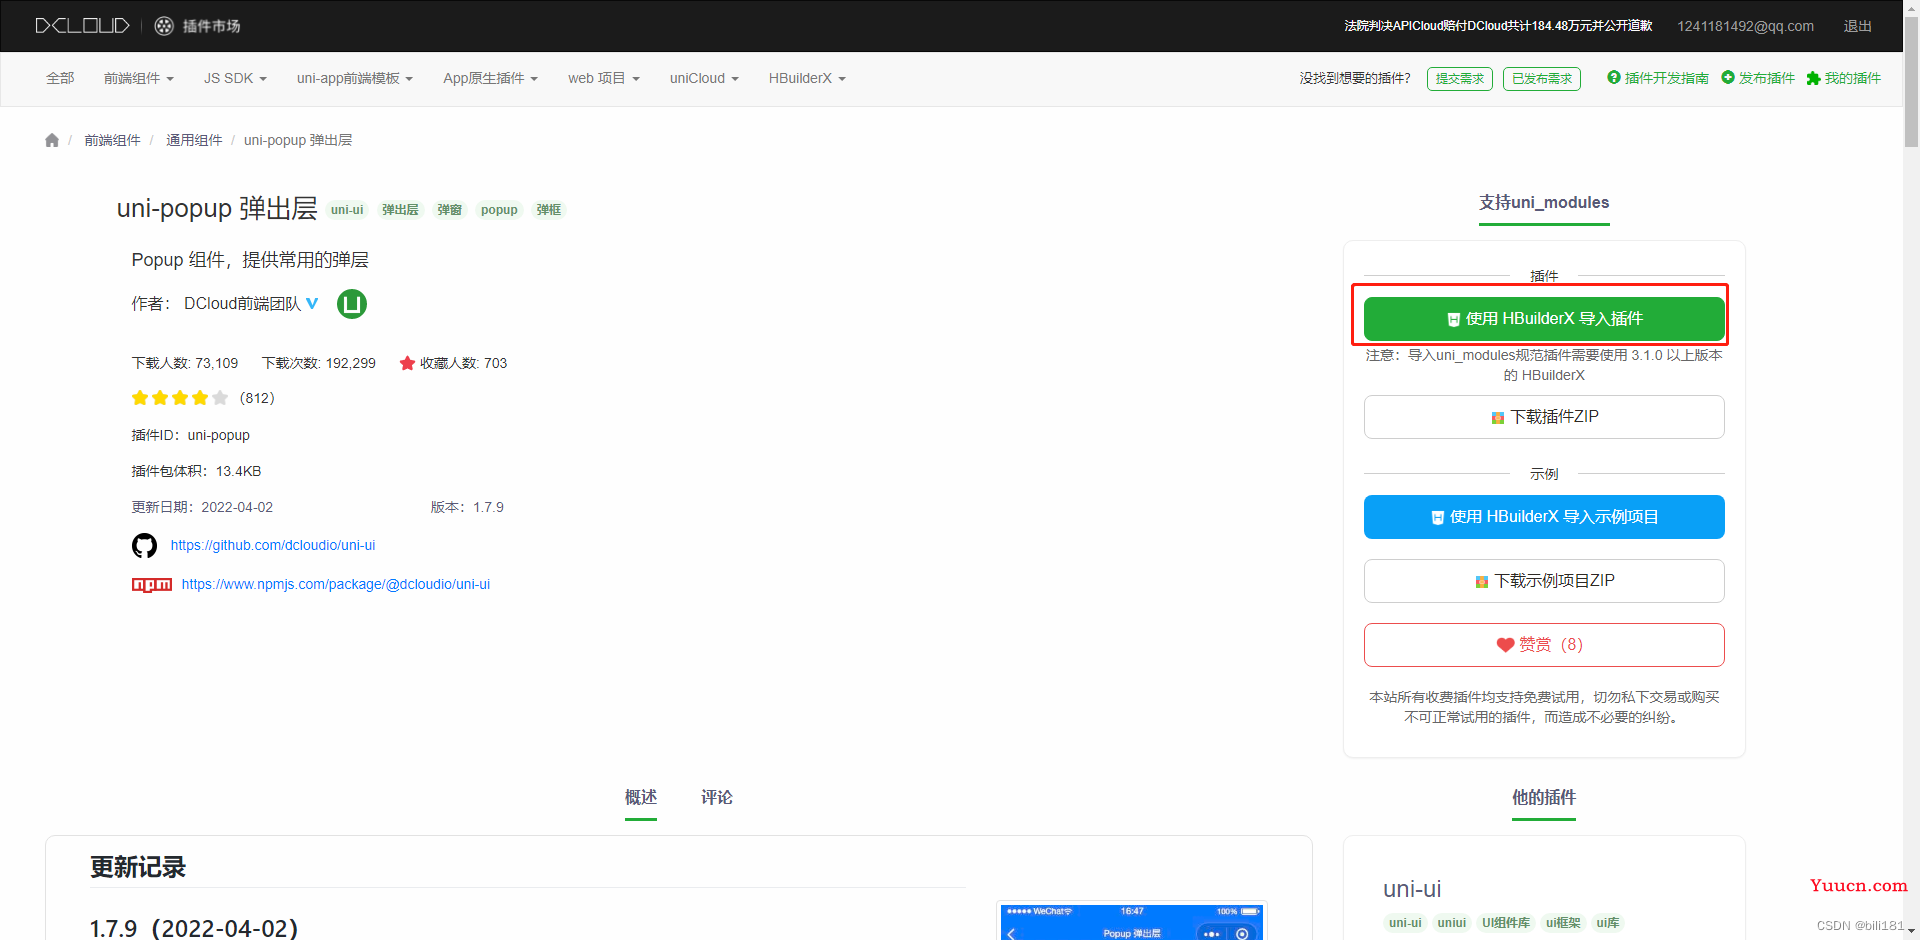Click the page vertical scrollbar thumb
Image resolution: width=1920 pixels, height=940 pixels.
[x=1911, y=83]
